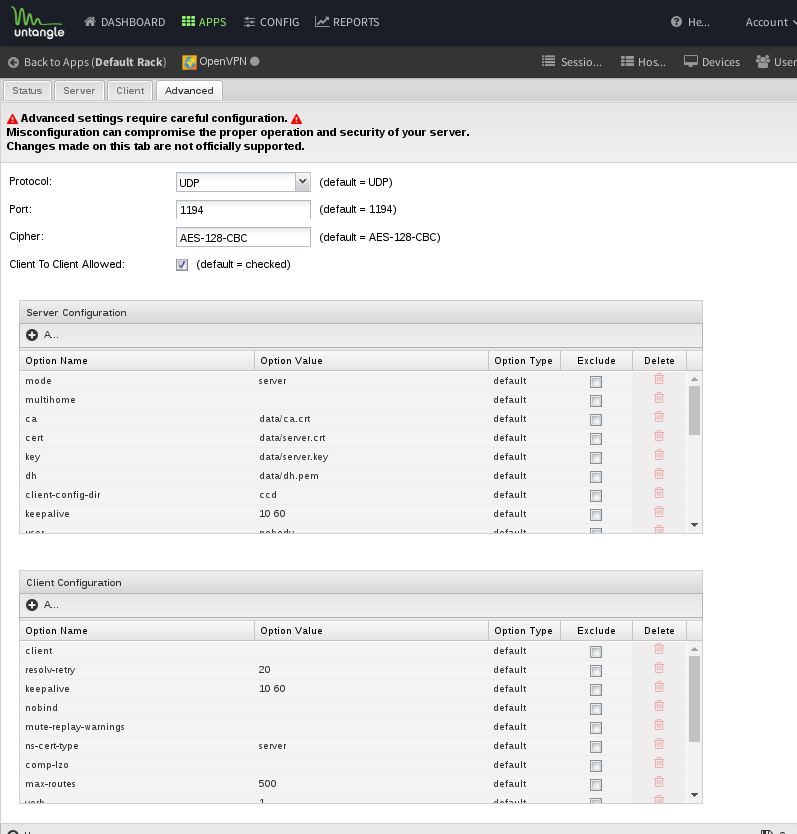The width and height of the screenshot is (797, 834).
Task: Delete the resolv-retry option
Action: (x=659, y=668)
